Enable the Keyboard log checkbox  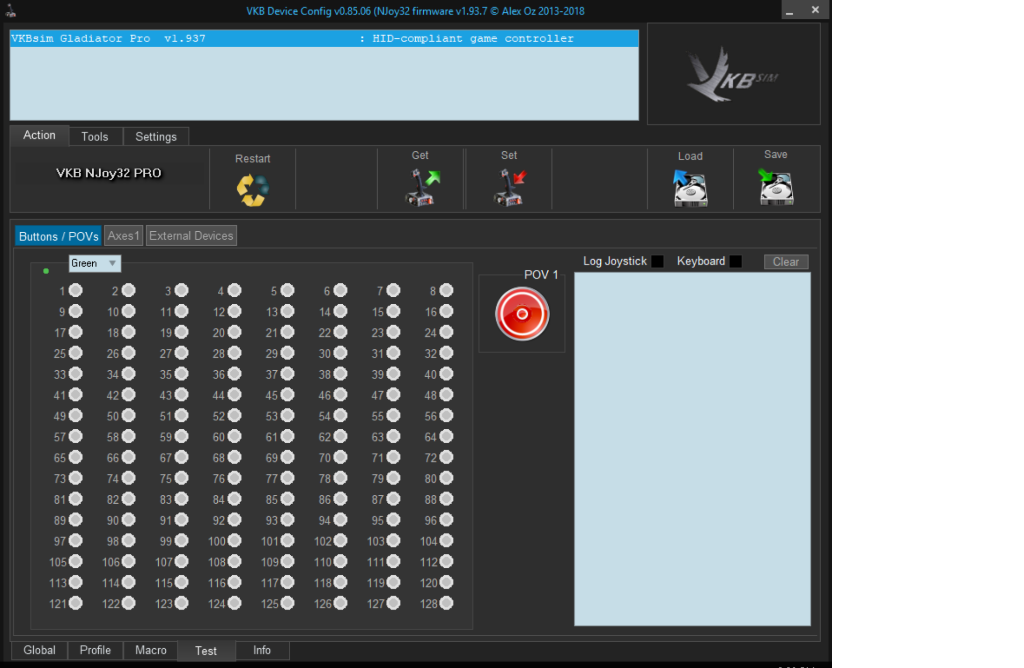pyautogui.click(x=735, y=262)
